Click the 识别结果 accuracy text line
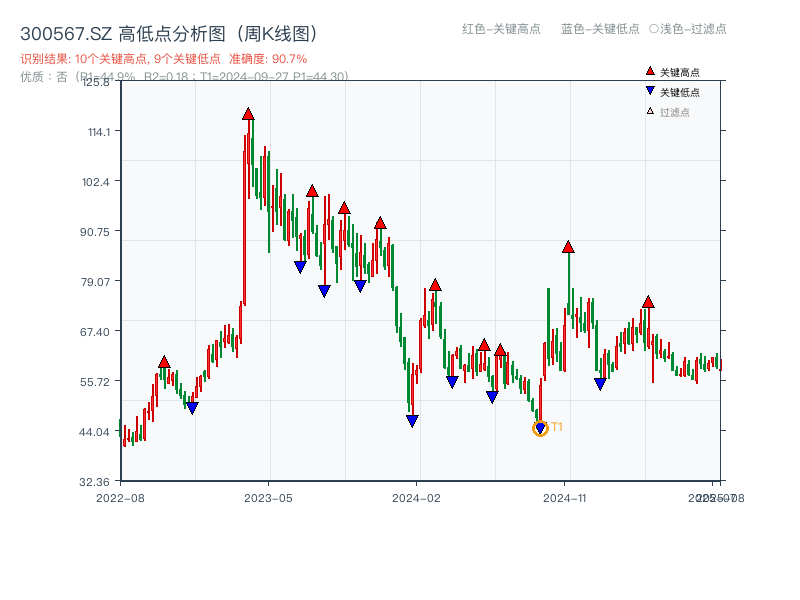800x600 pixels. (x=160, y=59)
